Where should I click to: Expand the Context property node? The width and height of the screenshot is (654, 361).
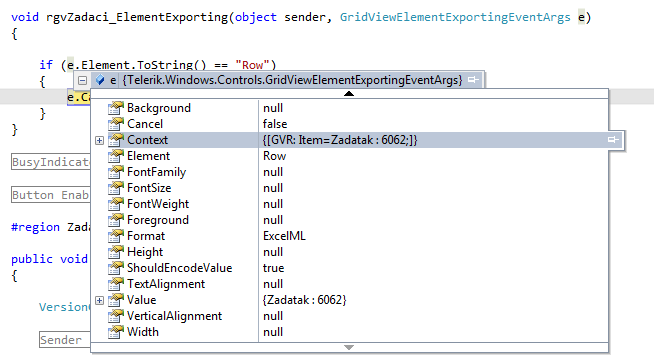point(99,140)
